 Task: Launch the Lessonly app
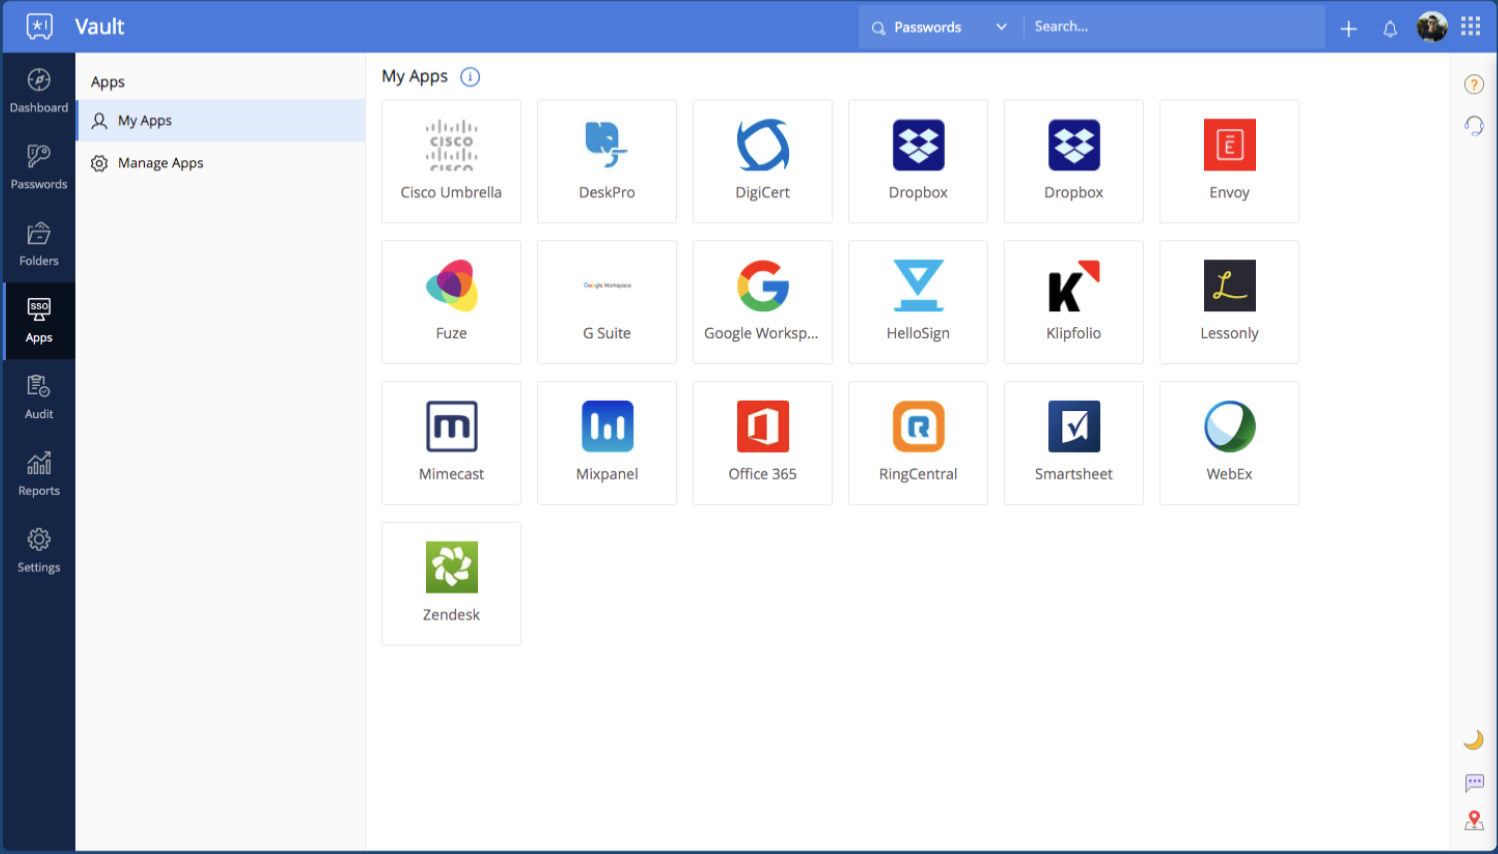click(1229, 302)
